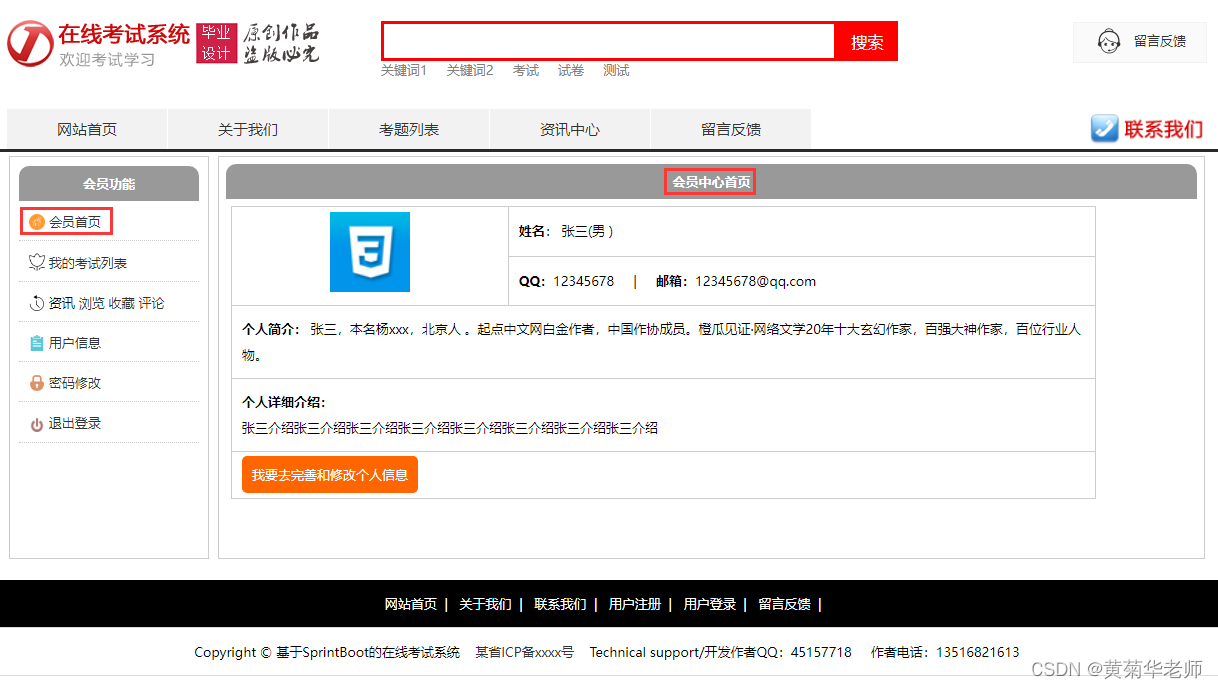Open 会员首页 in member sidebar
1218x689 pixels.
75,222
